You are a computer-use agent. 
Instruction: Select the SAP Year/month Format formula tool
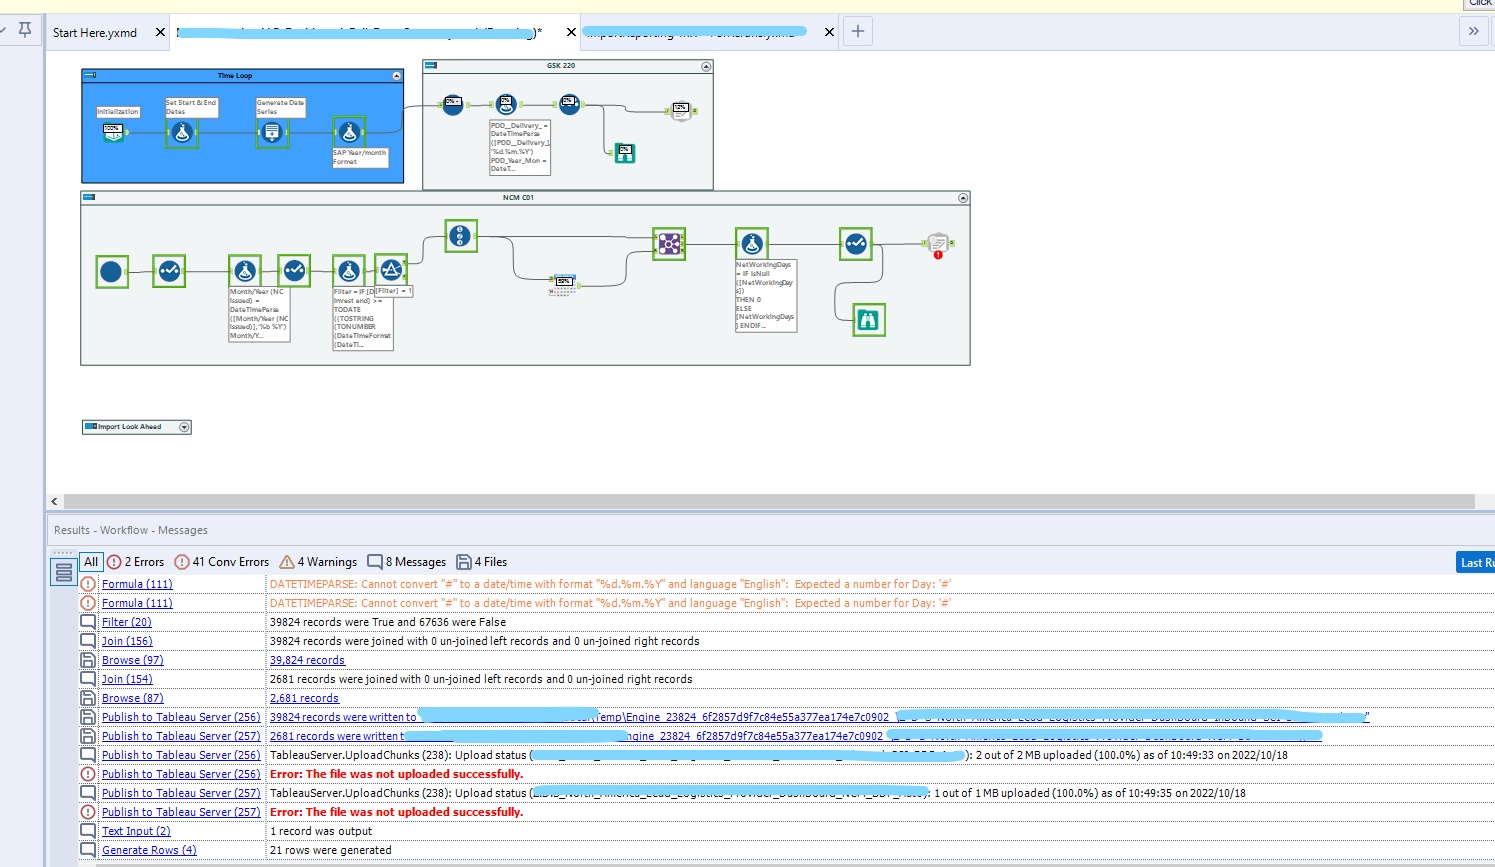pyautogui.click(x=348, y=132)
